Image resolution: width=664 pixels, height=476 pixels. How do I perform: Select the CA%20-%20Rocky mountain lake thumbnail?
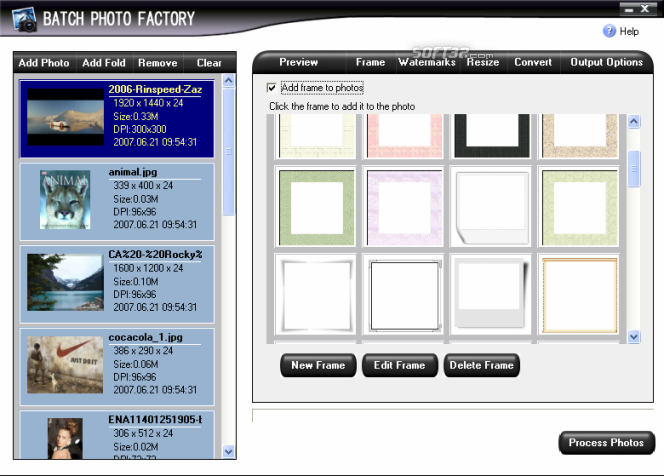click(x=65, y=282)
